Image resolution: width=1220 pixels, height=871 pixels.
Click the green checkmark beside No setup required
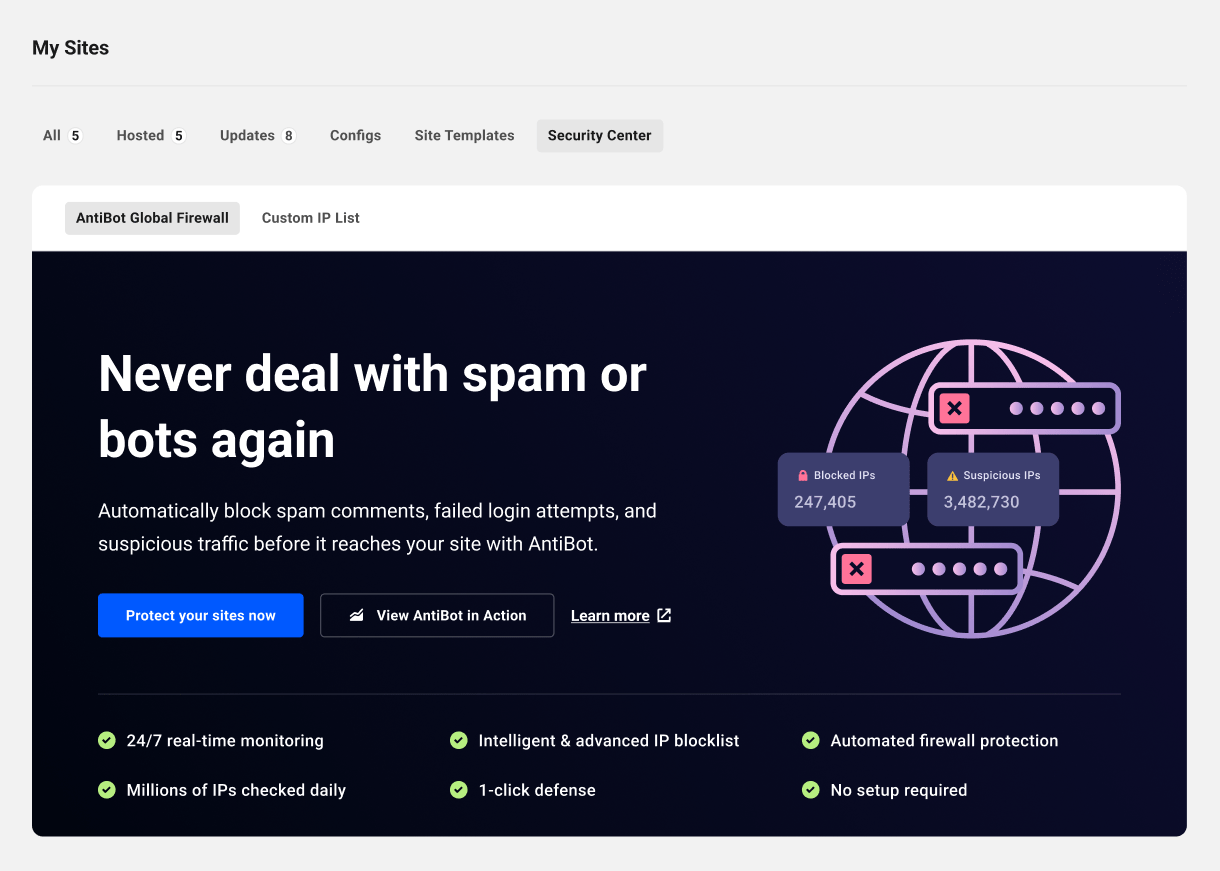(811, 789)
